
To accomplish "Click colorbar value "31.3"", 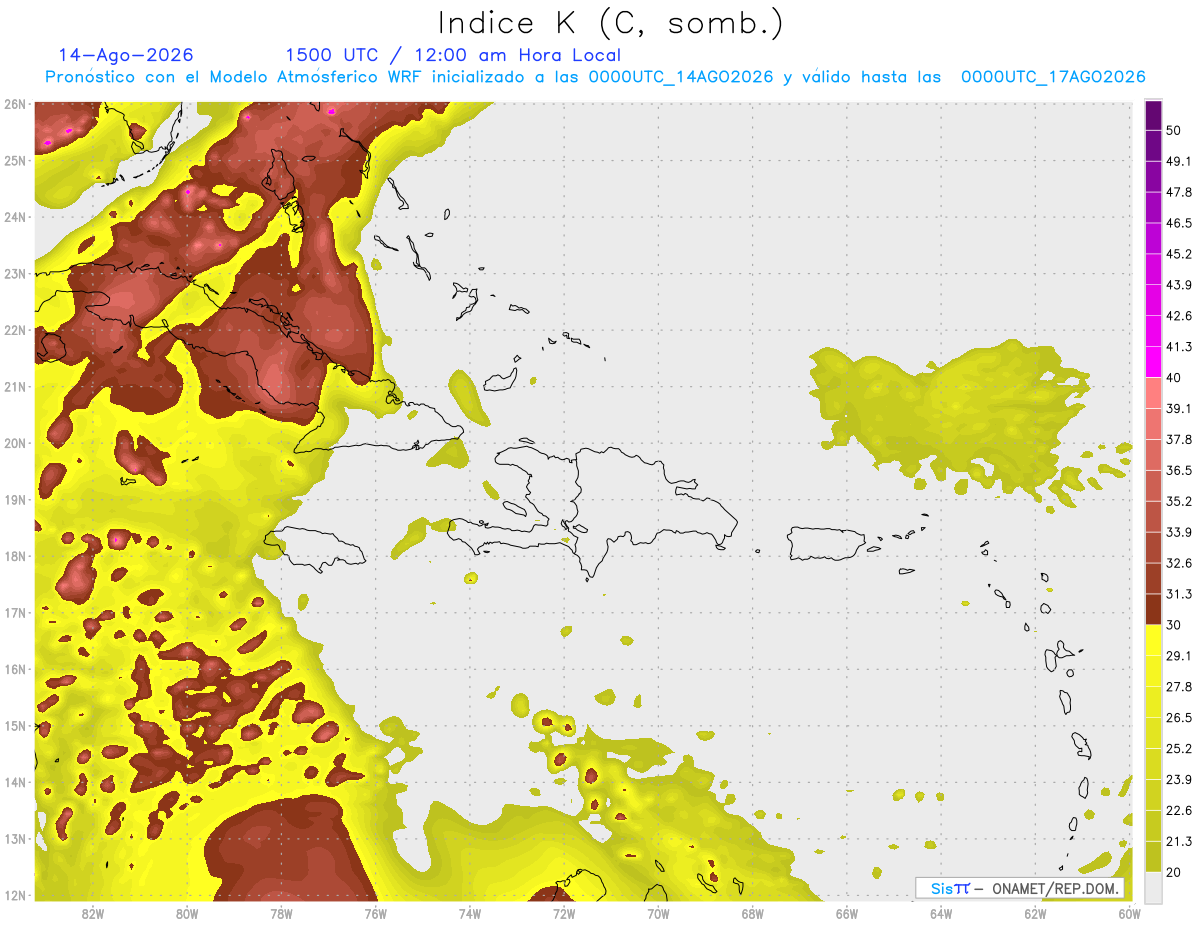I will (x=1178, y=594).
